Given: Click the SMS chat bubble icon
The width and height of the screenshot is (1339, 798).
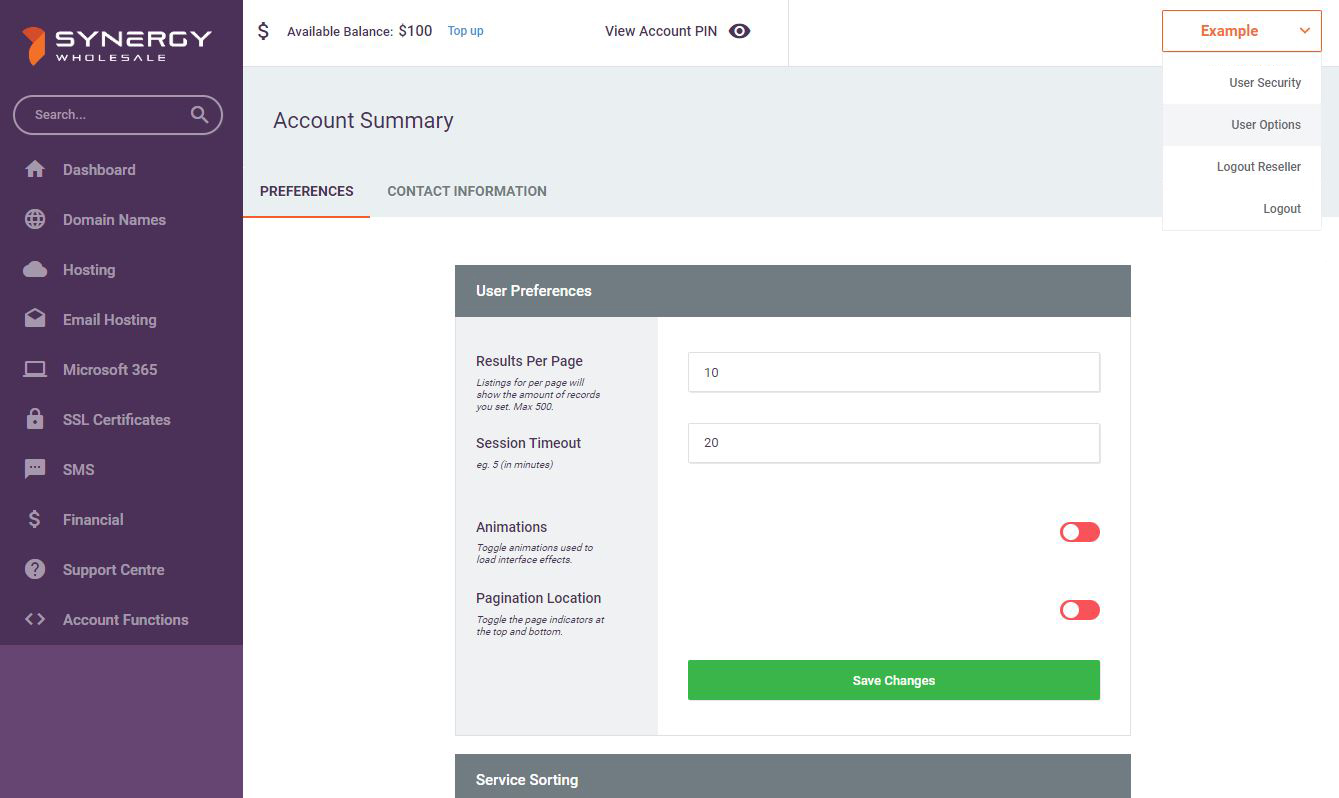Looking at the screenshot, I should coord(35,469).
